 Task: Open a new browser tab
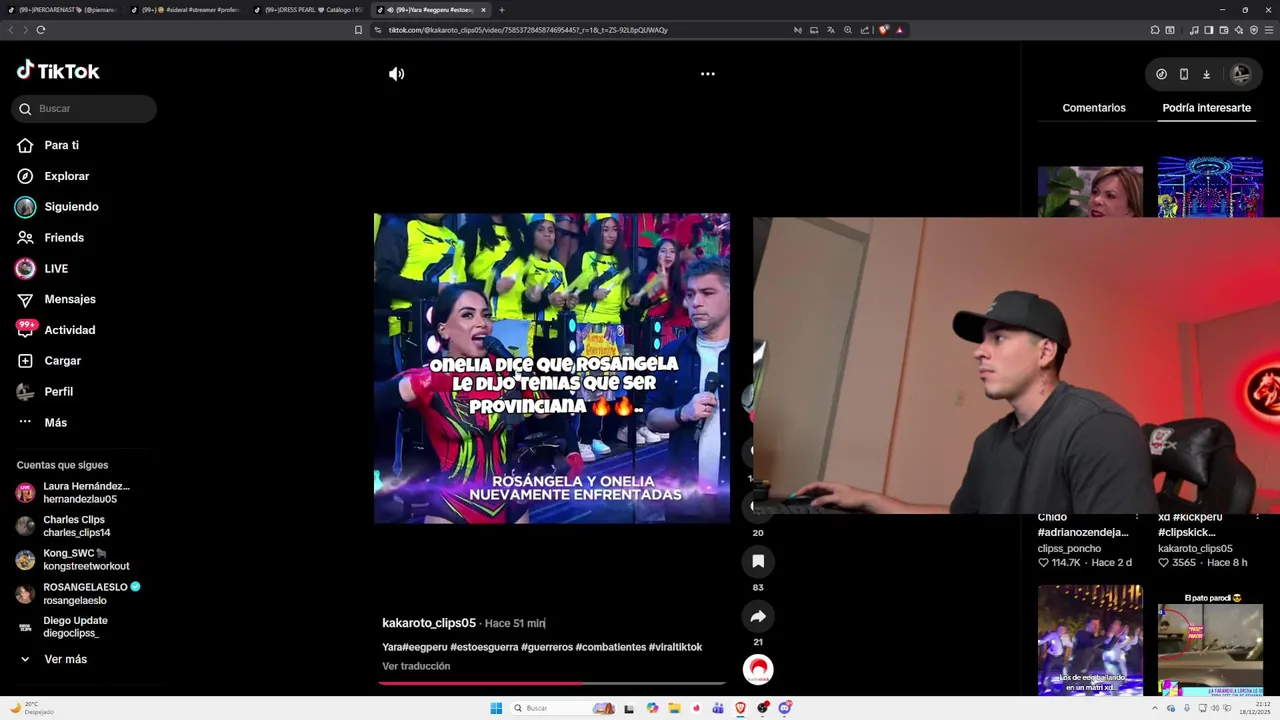point(502,10)
